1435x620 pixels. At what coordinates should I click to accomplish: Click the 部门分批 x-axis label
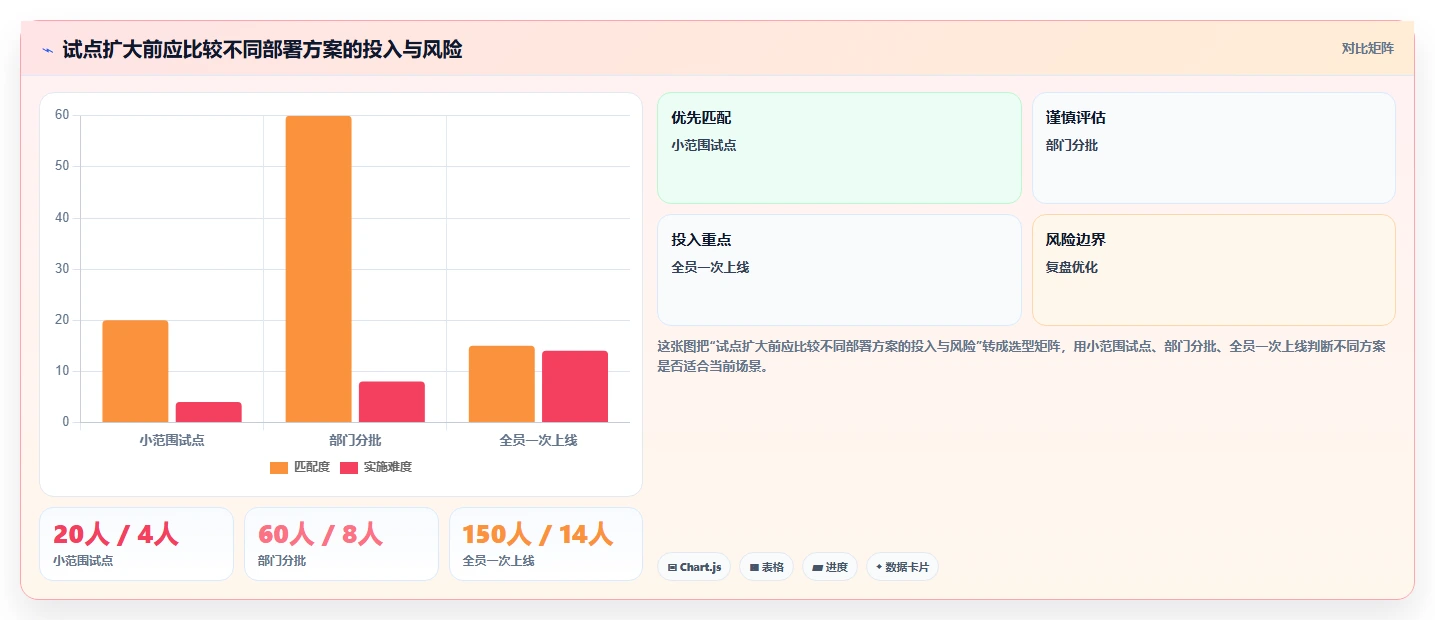pos(355,440)
